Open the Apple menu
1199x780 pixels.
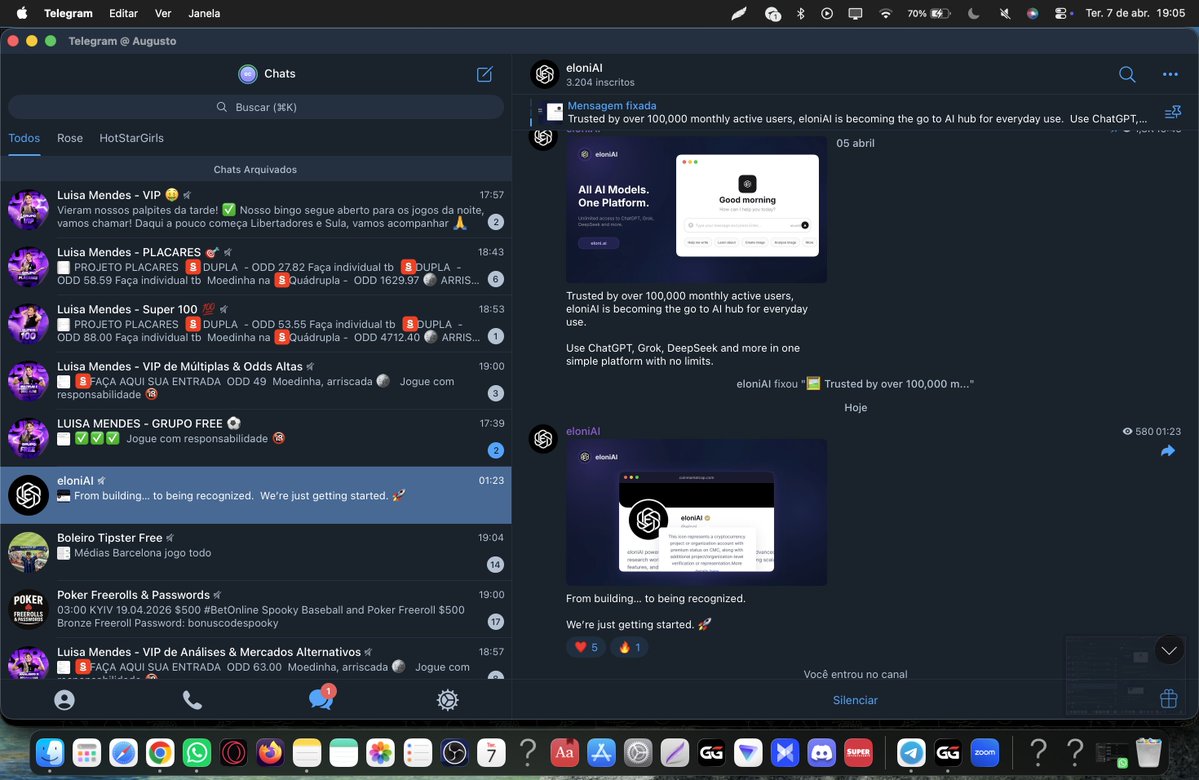coord(21,13)
